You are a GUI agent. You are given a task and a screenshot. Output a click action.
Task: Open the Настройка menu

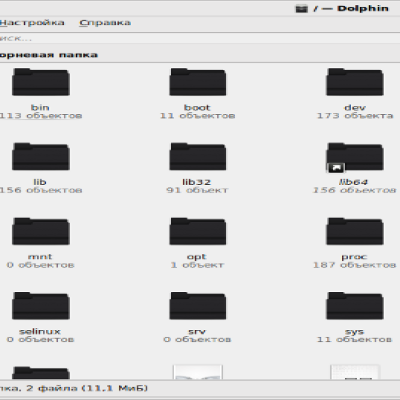(32, 23)
